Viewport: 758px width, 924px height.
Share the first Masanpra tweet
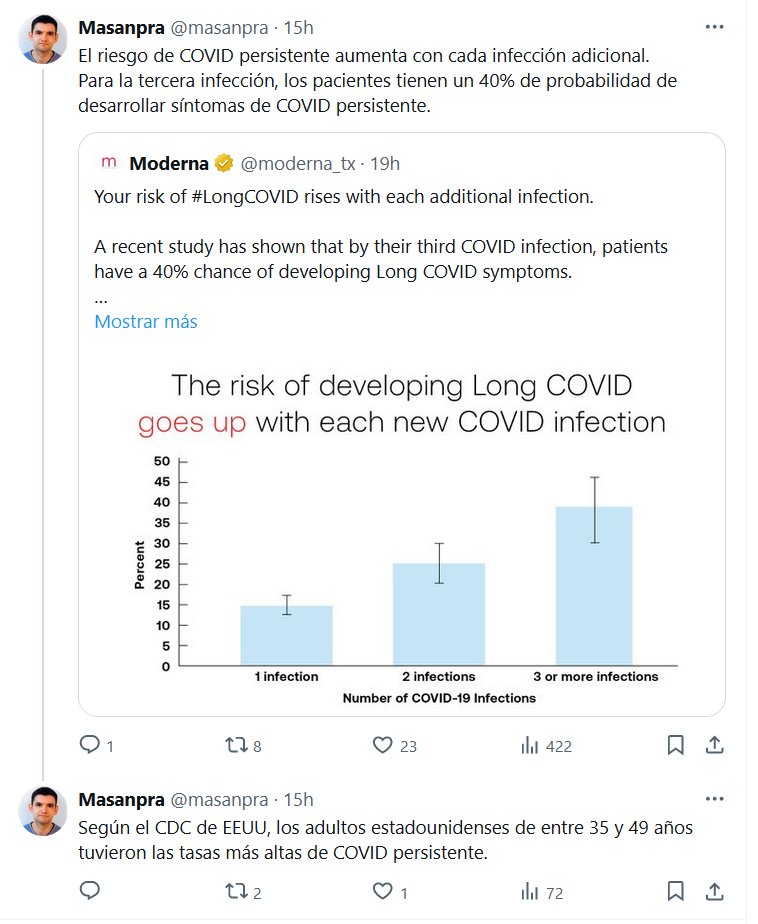715,745
